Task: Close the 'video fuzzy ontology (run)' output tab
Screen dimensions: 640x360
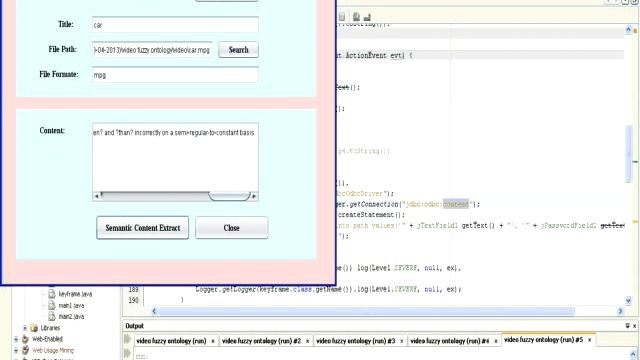Action: point(213,341)
